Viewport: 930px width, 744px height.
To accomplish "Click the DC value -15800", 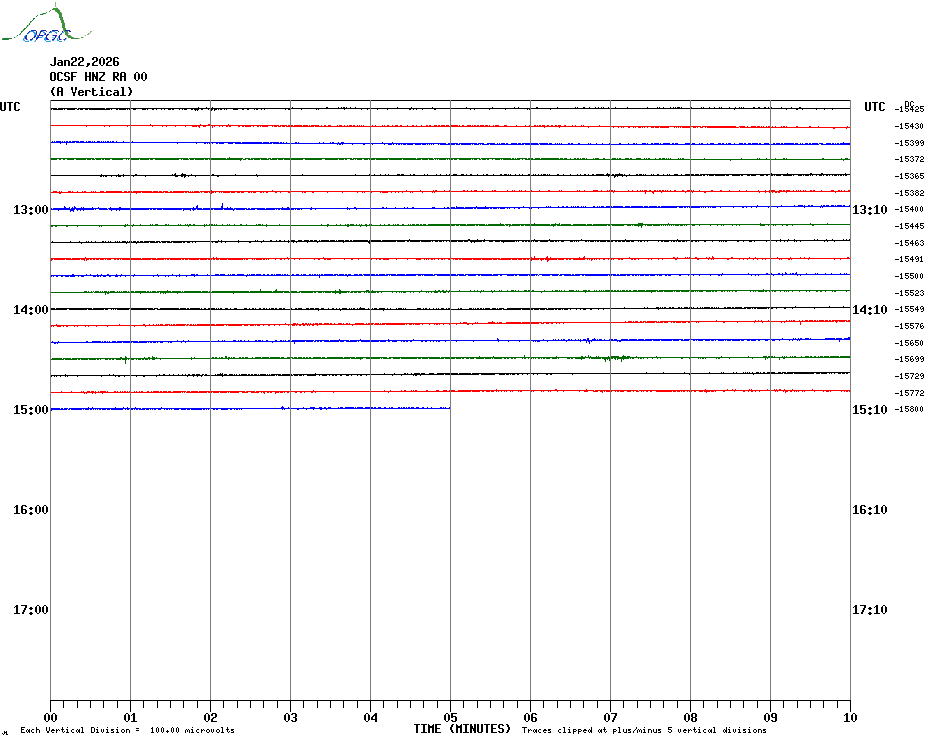I will tap(909, 409).
